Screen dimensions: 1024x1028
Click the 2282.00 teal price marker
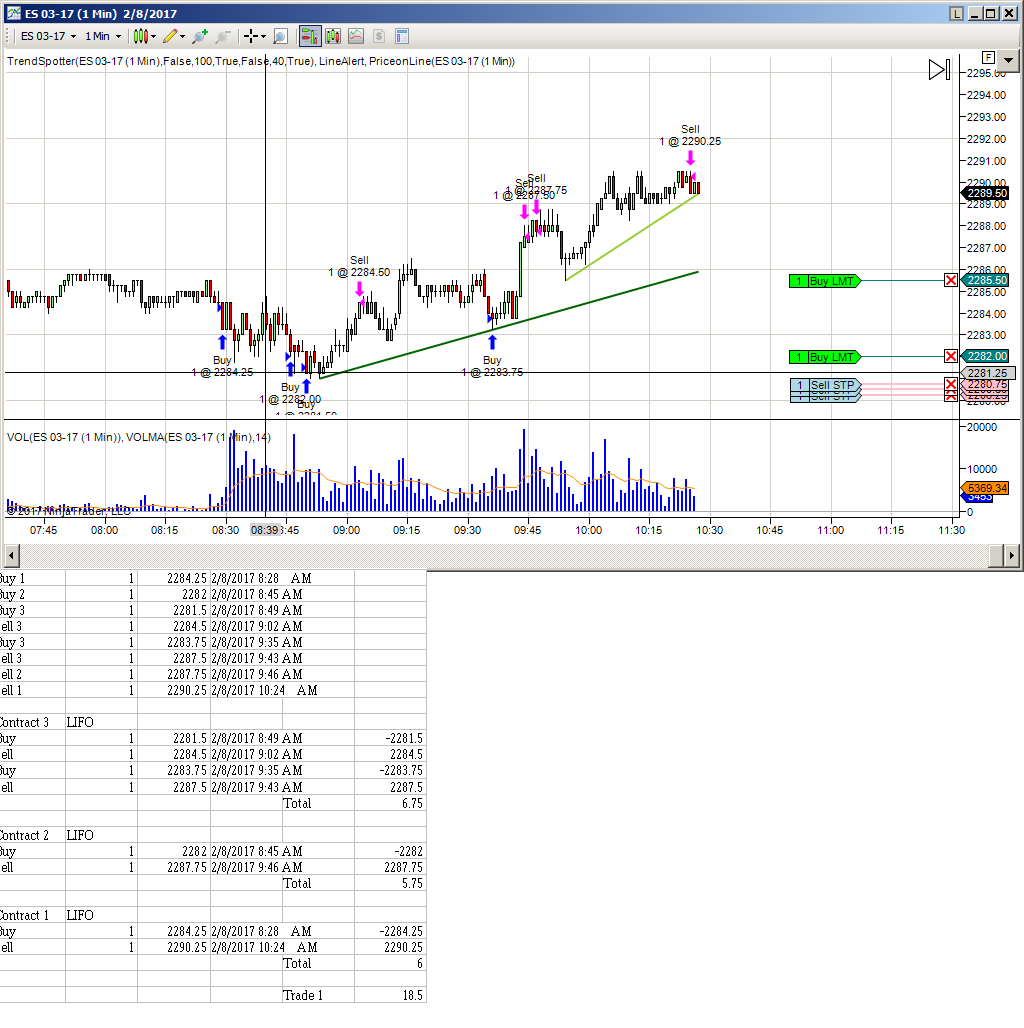point(985,357)
